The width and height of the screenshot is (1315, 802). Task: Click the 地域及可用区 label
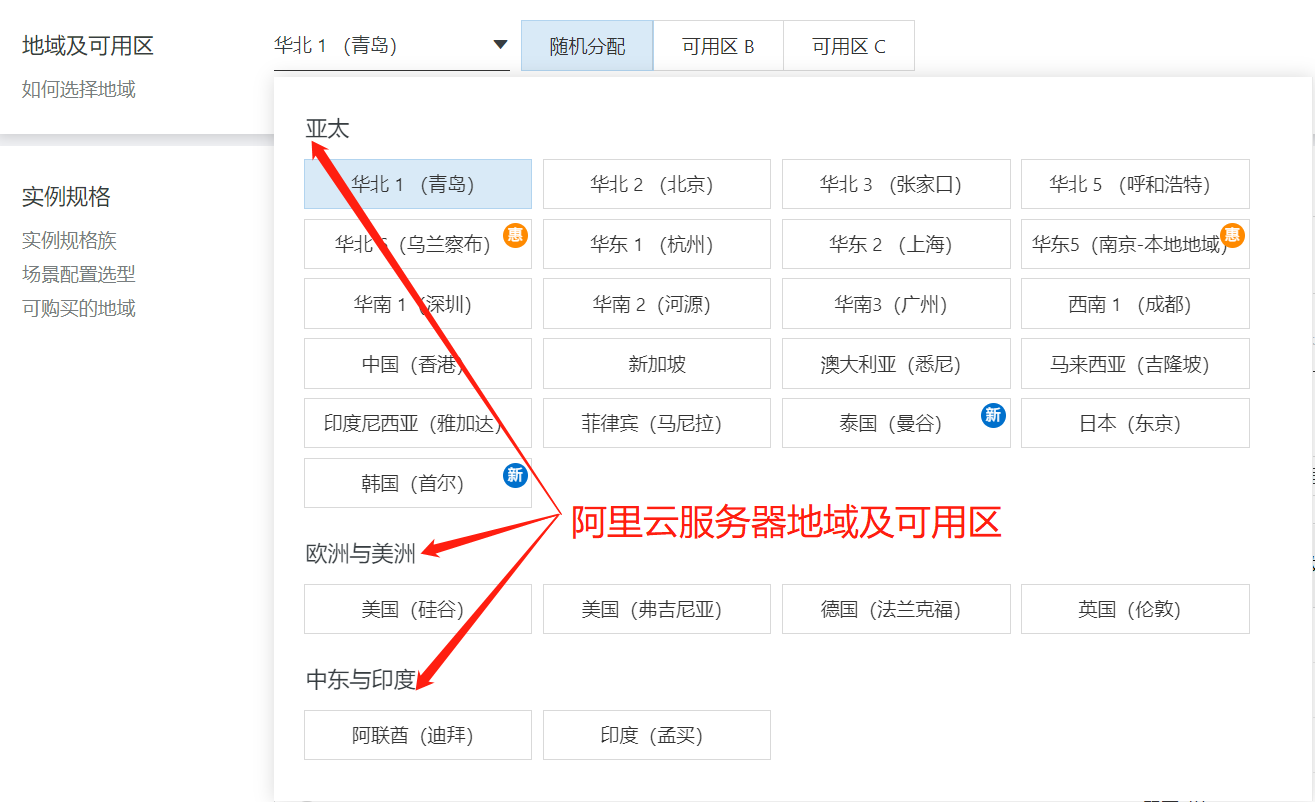[x=88, y=46]
